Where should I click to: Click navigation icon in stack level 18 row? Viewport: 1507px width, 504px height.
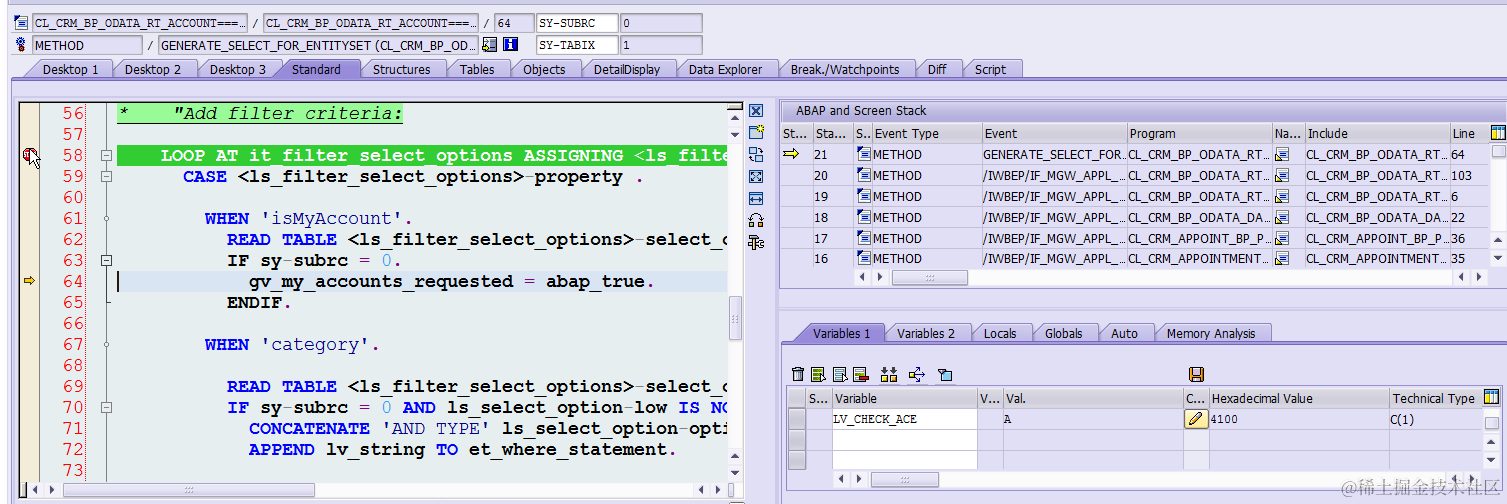coord(1283,217)
